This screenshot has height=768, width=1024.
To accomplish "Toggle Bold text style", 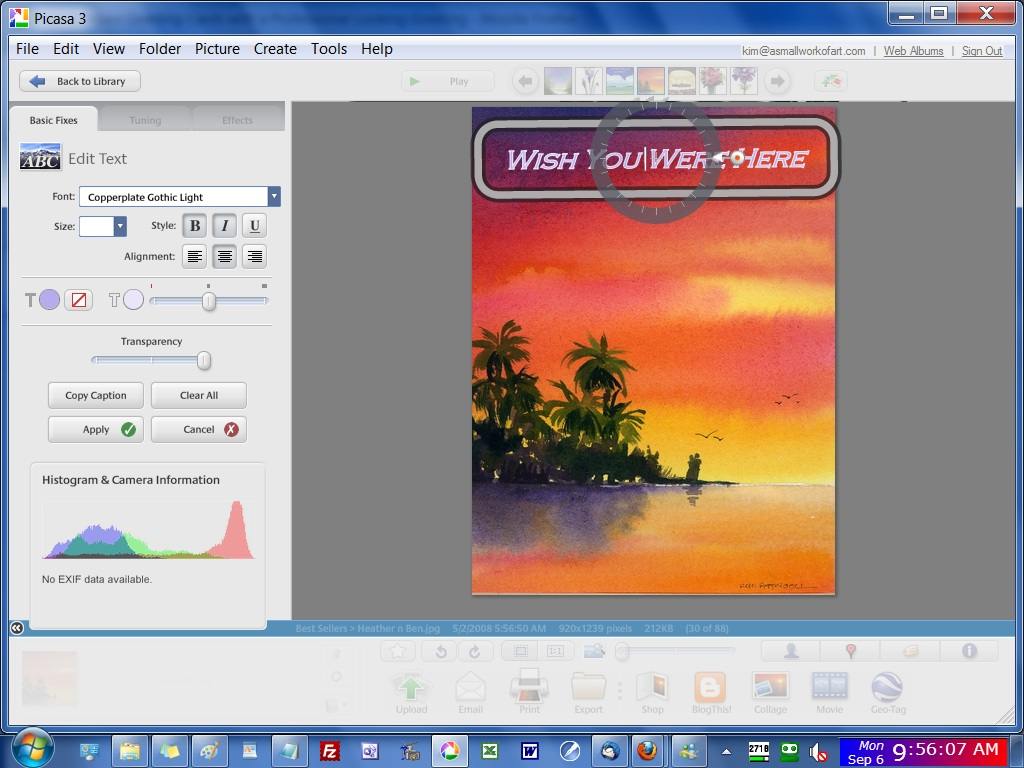I will point(195,226).
